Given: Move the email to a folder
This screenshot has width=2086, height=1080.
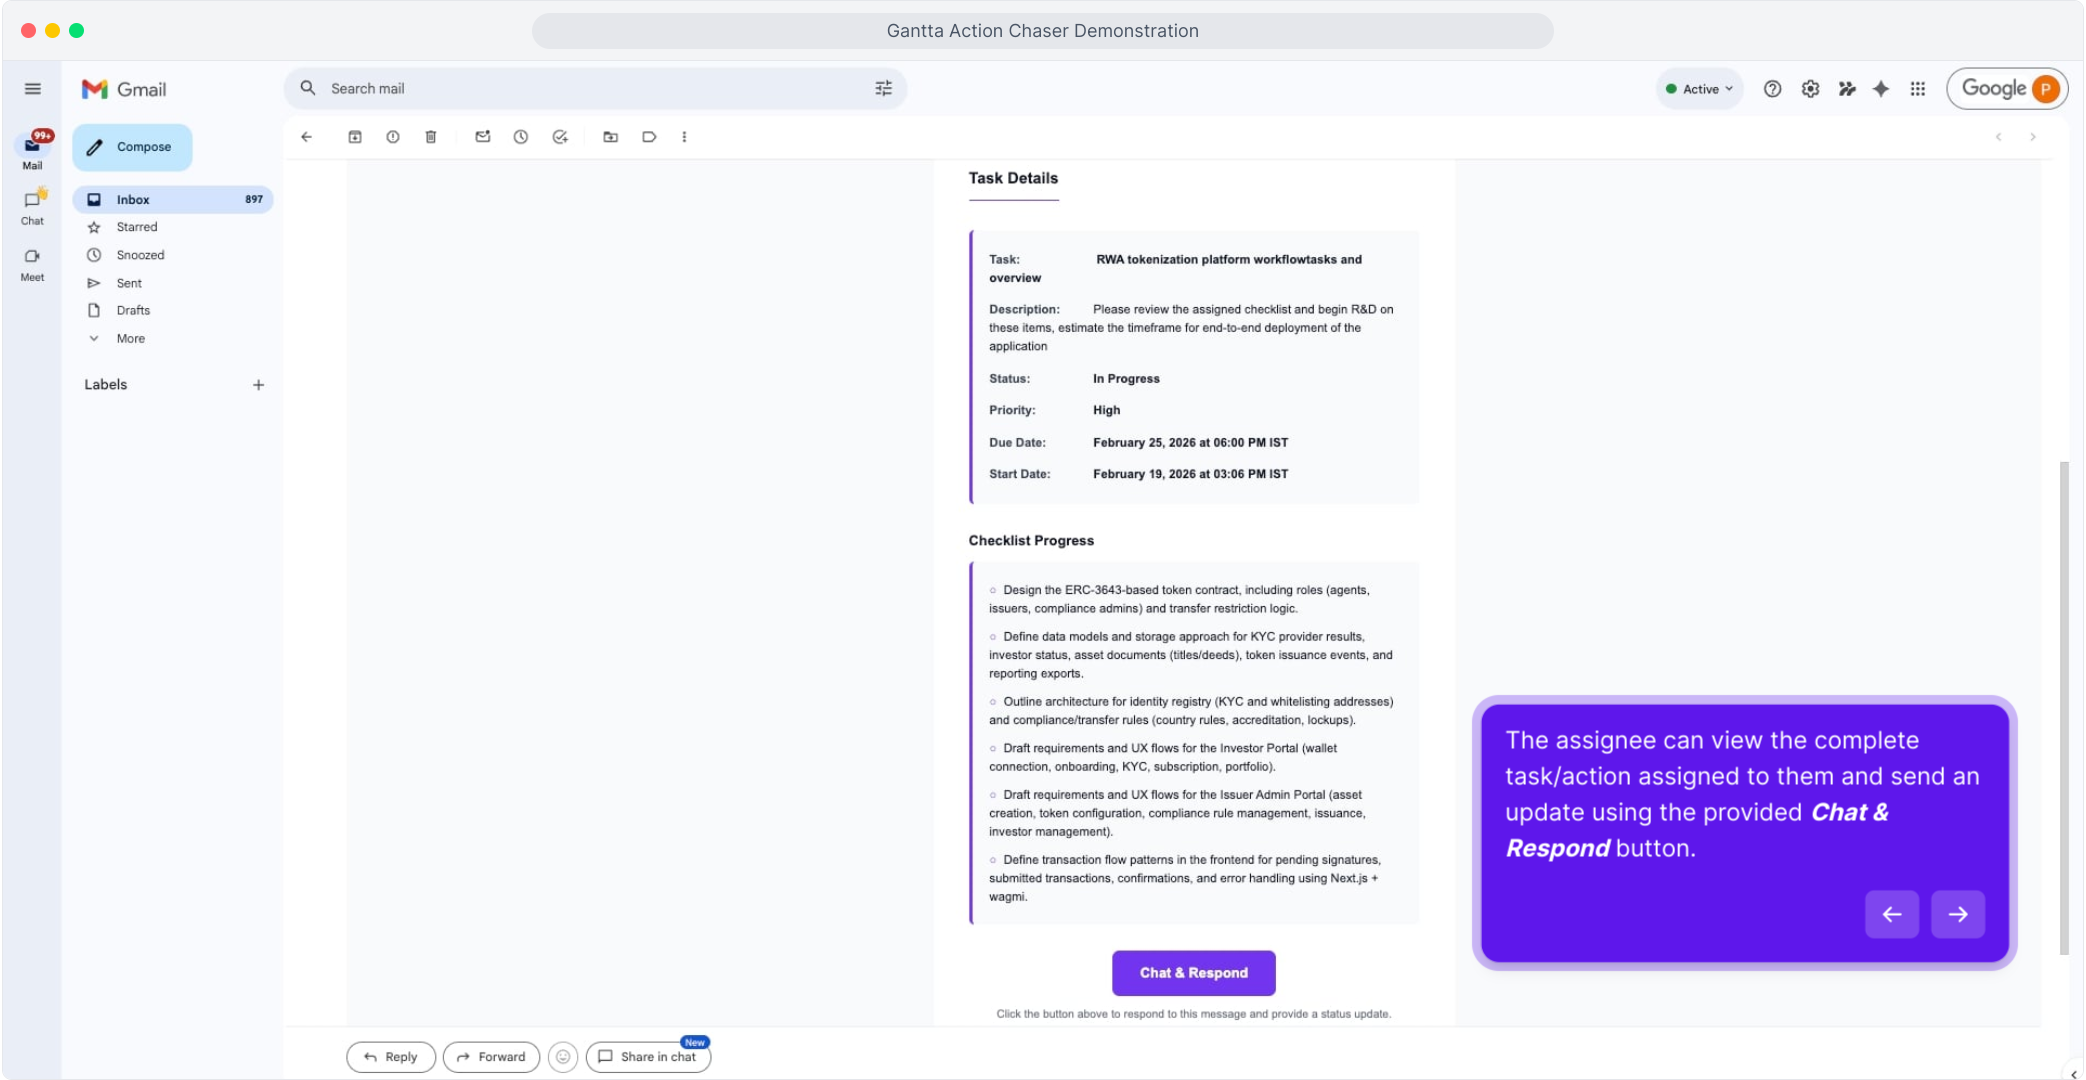Looking at the screenshot, I should coord(611,137).
